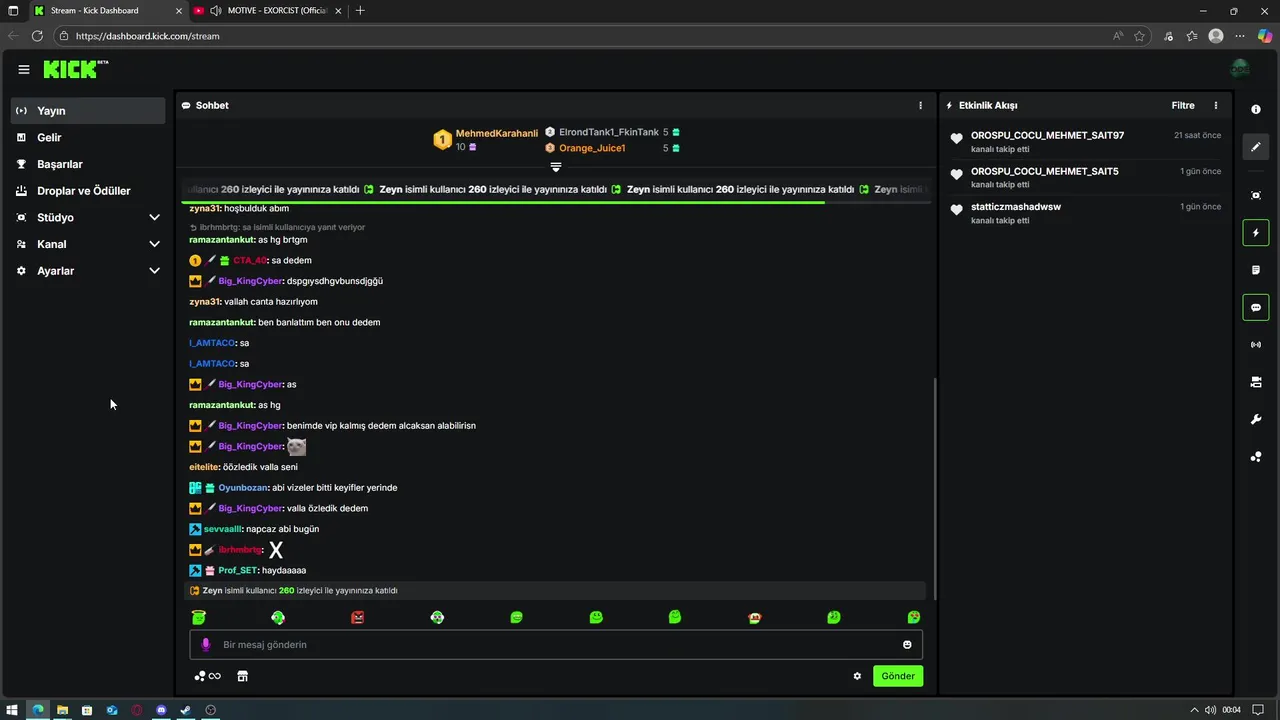Click username eitelite in chat
This screenshot has width=1280, height=720.
tap(202, 467)
